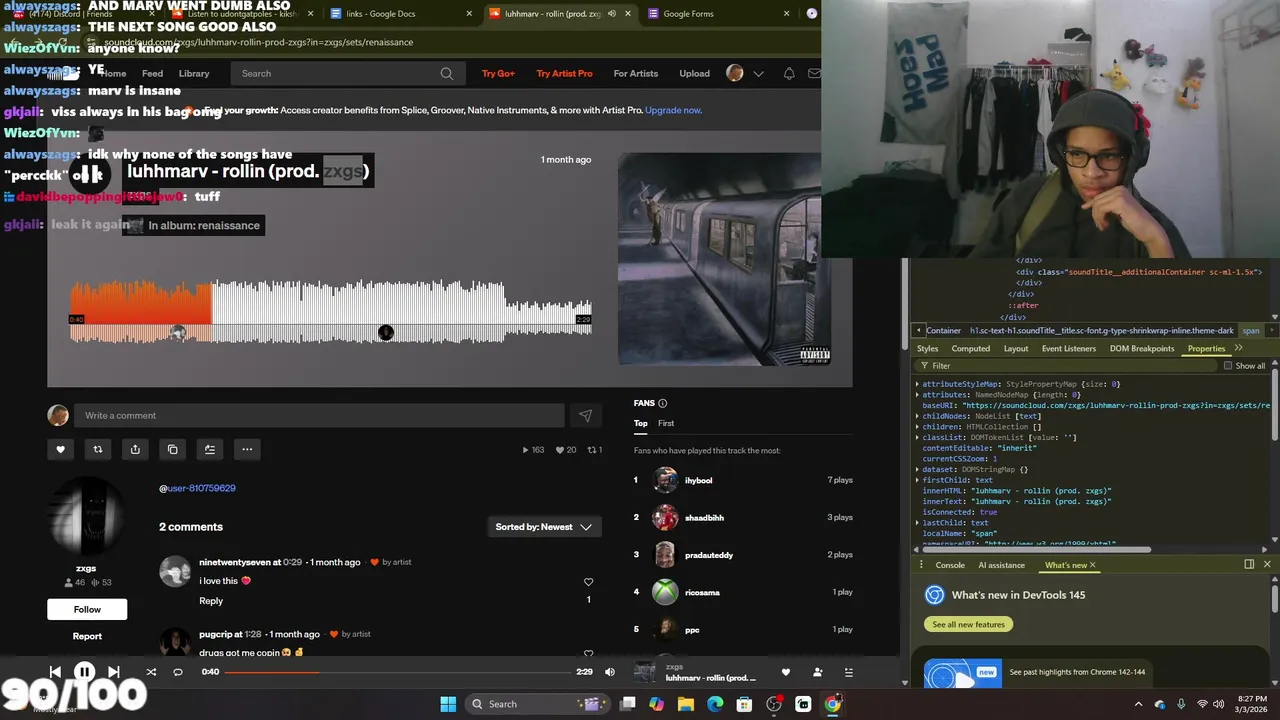Viewport: 1280px width, 720px height.
Task: Enable the Show all checkbox in Properties
Action: pos(1228,366)
